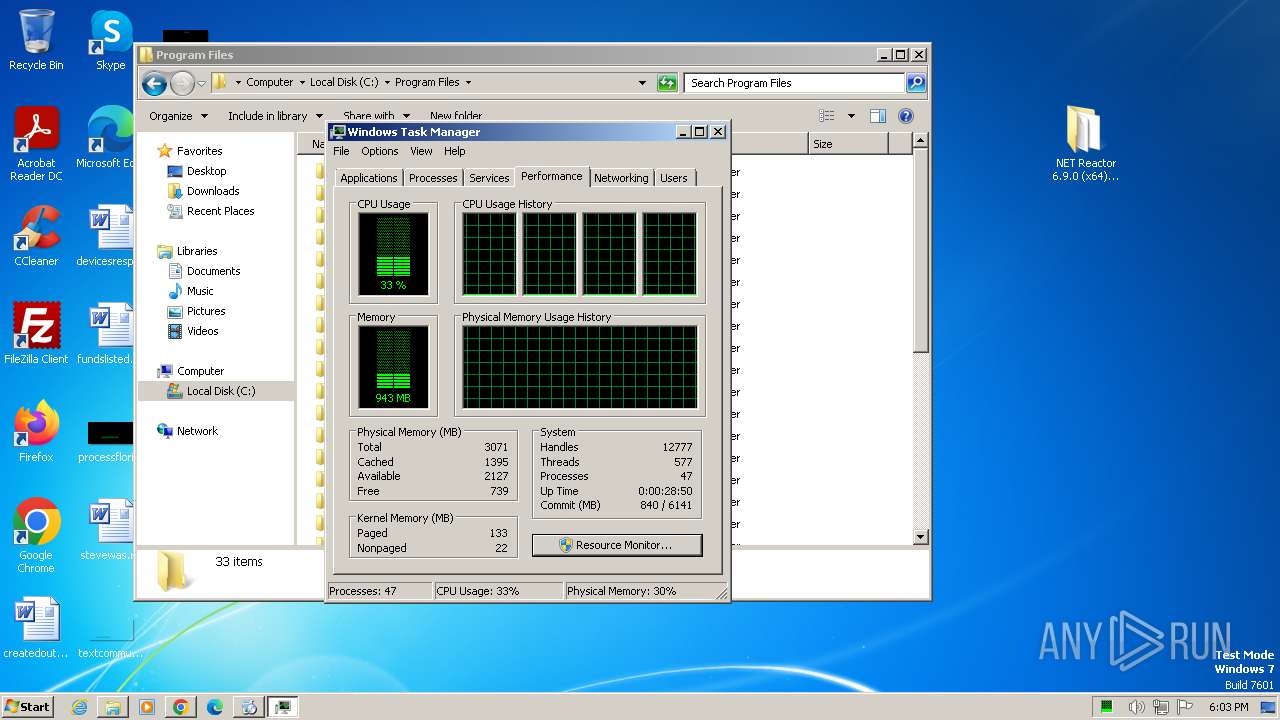
Task: Click the Explorer vertical scrollbar down arrow
Action: click(x=921, y=537)
